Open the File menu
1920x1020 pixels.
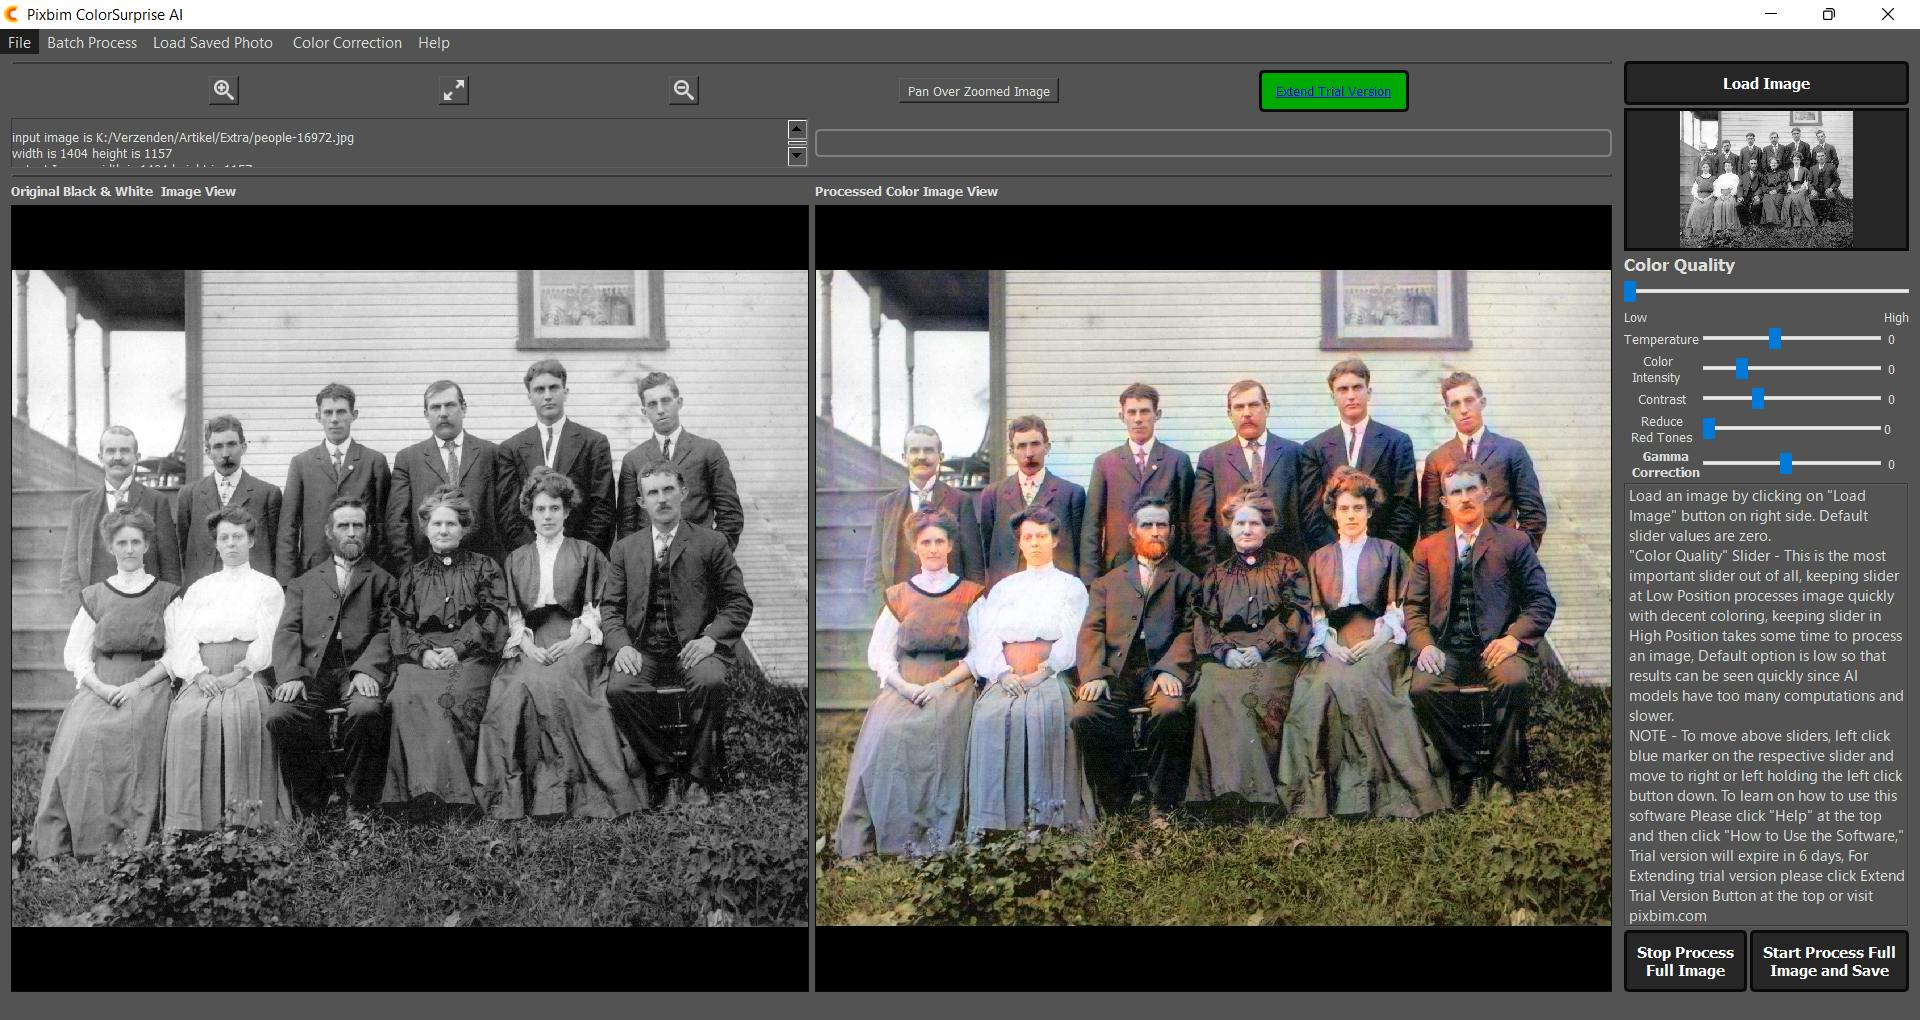coord(19,43)
